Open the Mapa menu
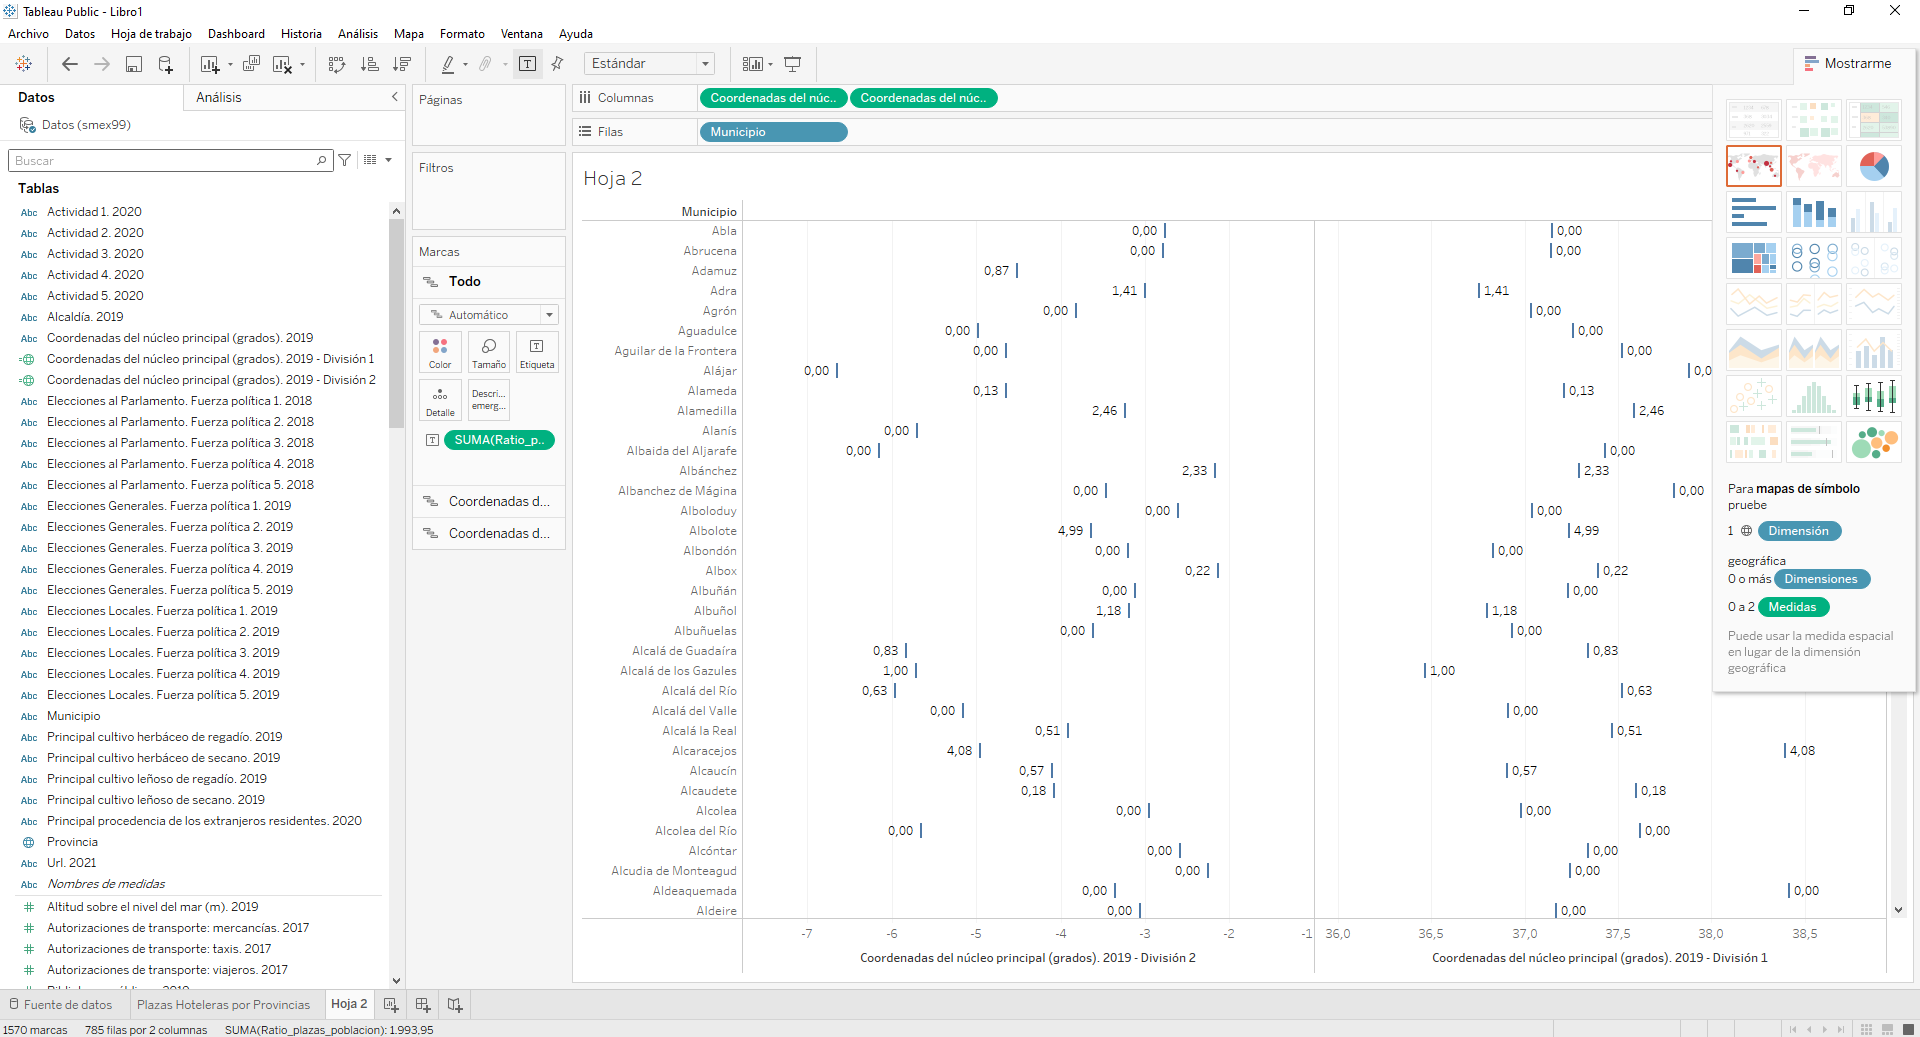The width and height of the screenshot is (1920, 1037). (x=408, y=33)
